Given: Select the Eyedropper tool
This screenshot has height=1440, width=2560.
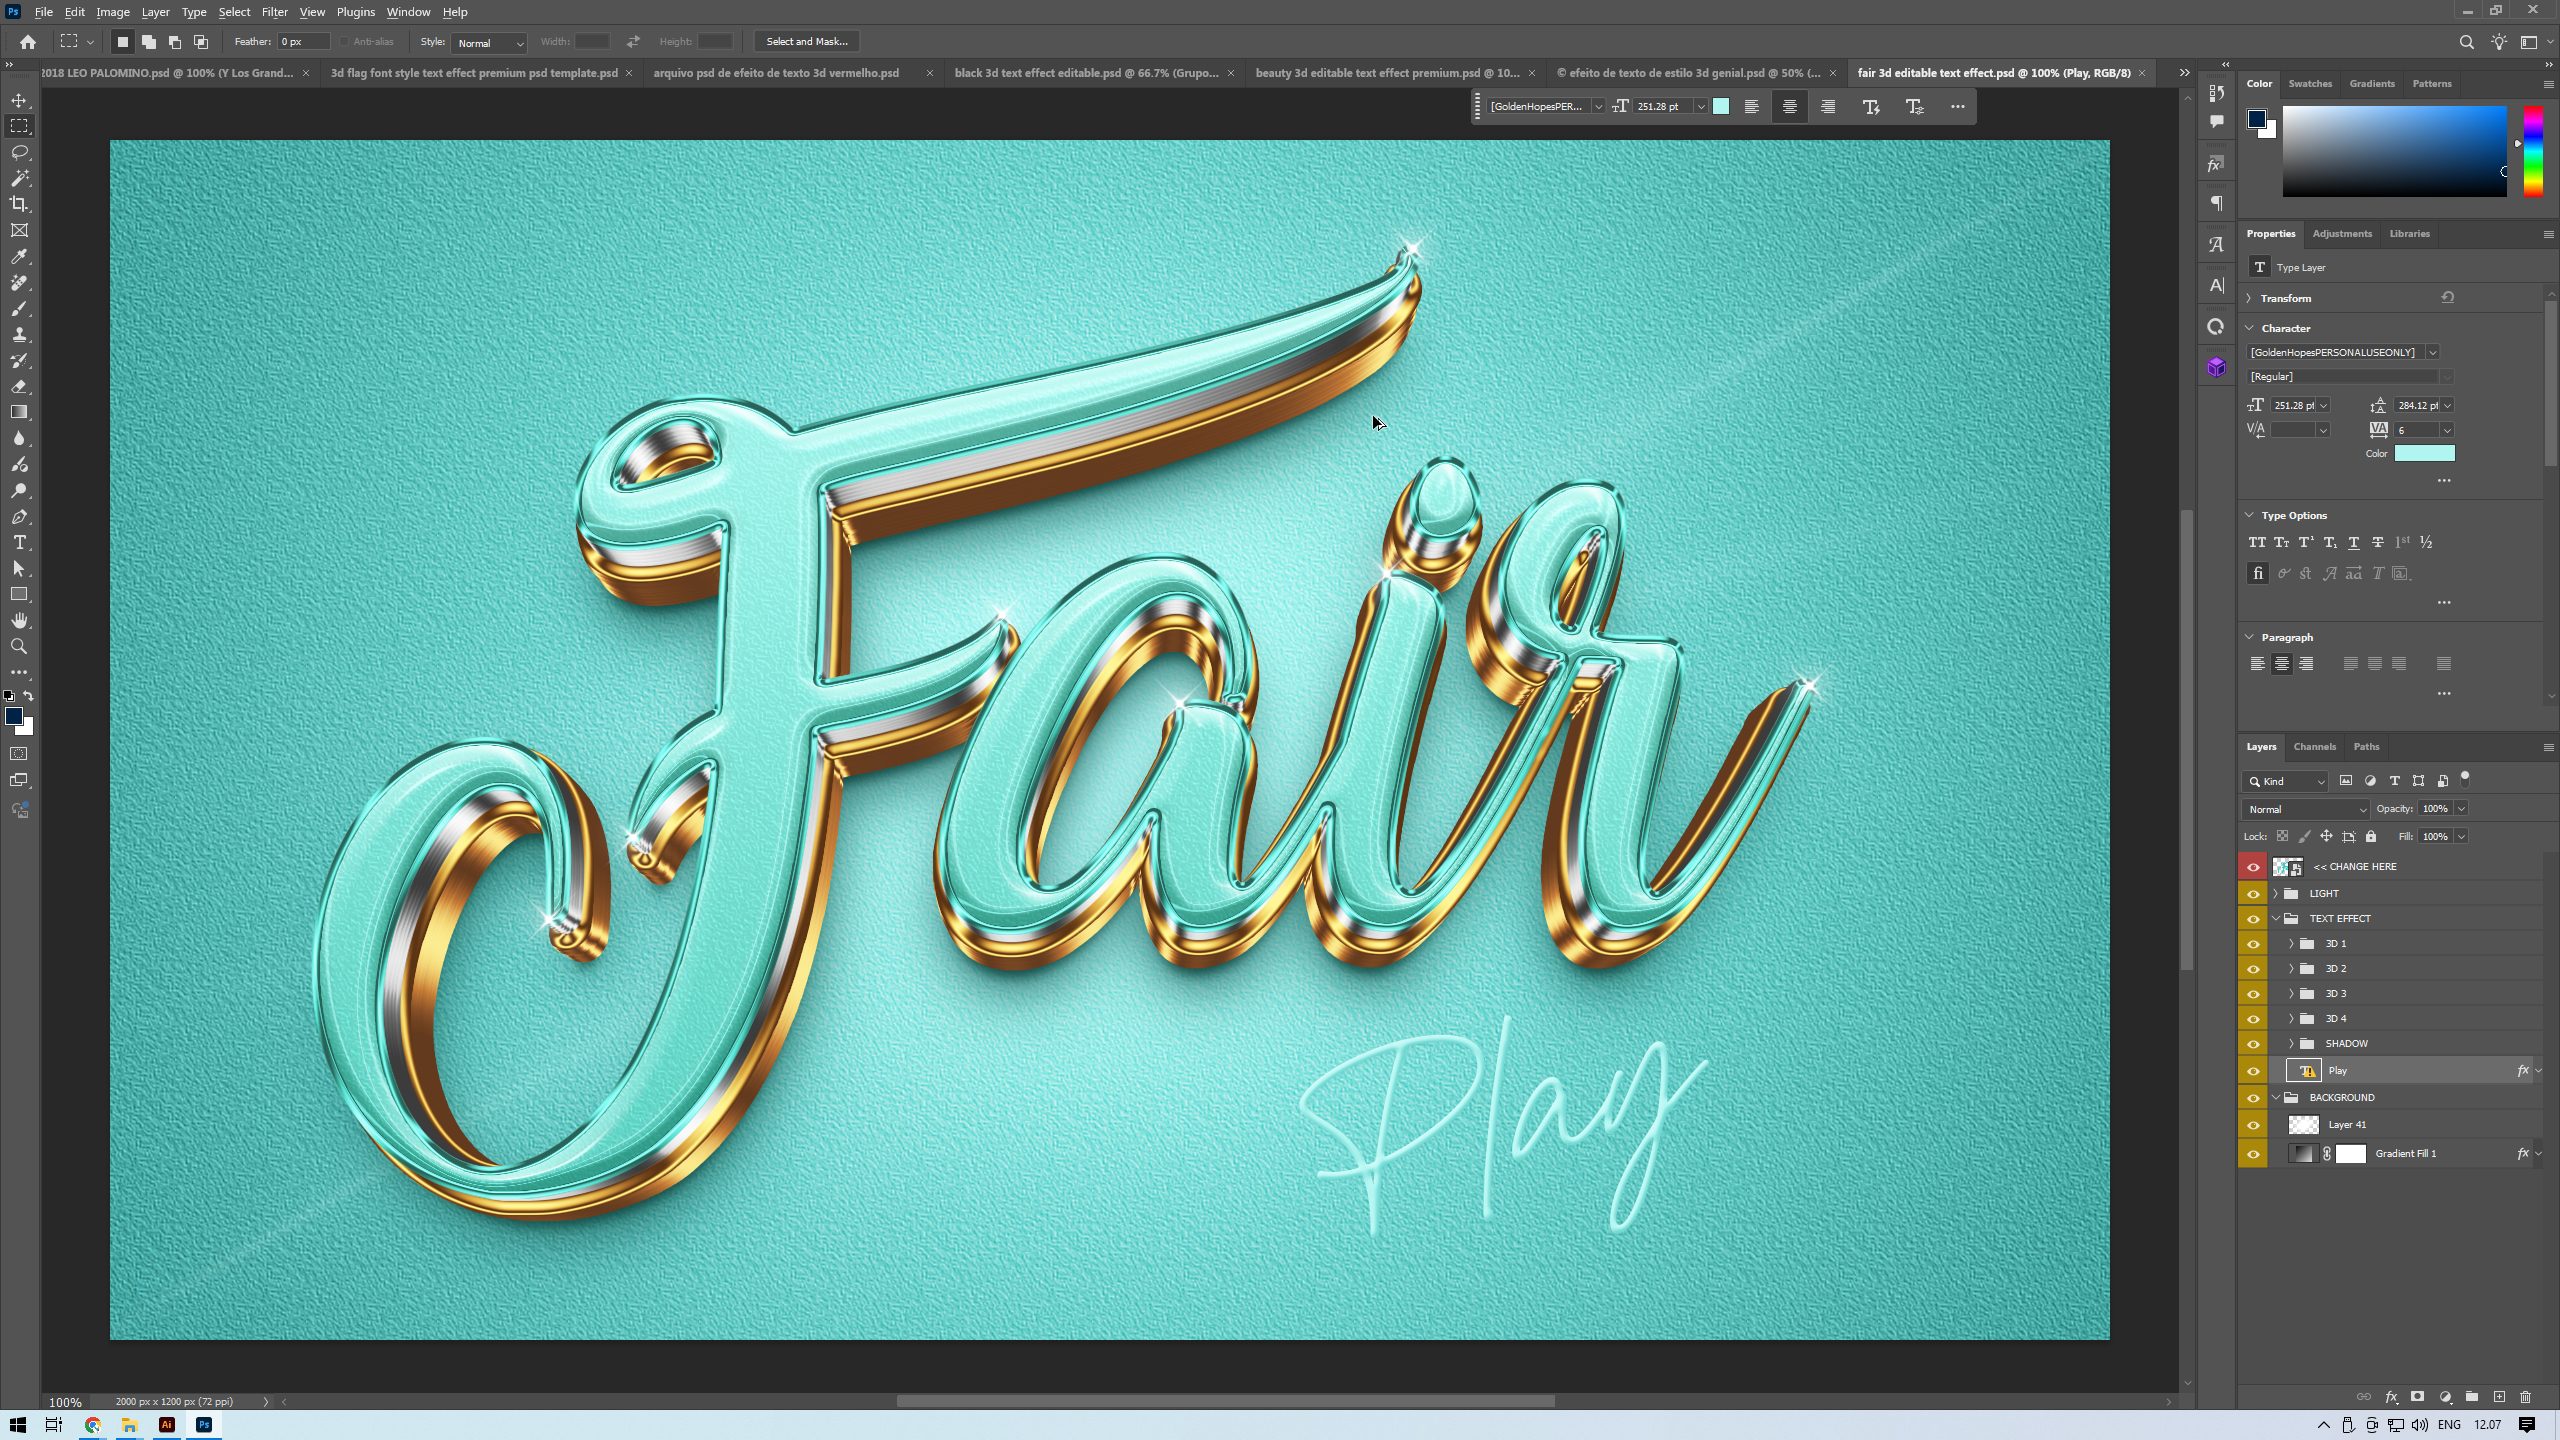Looking at the screenshot, I should [19, 257].
